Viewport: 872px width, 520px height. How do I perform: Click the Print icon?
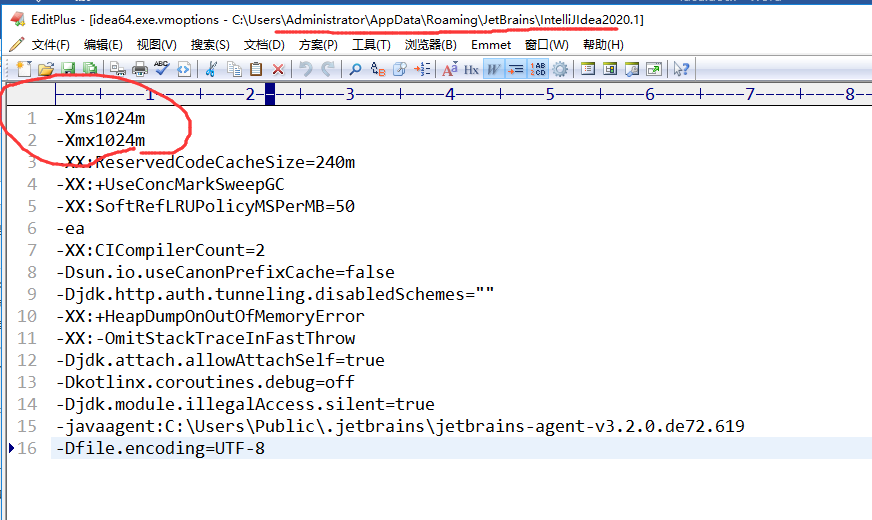click(x=140, y=69)
